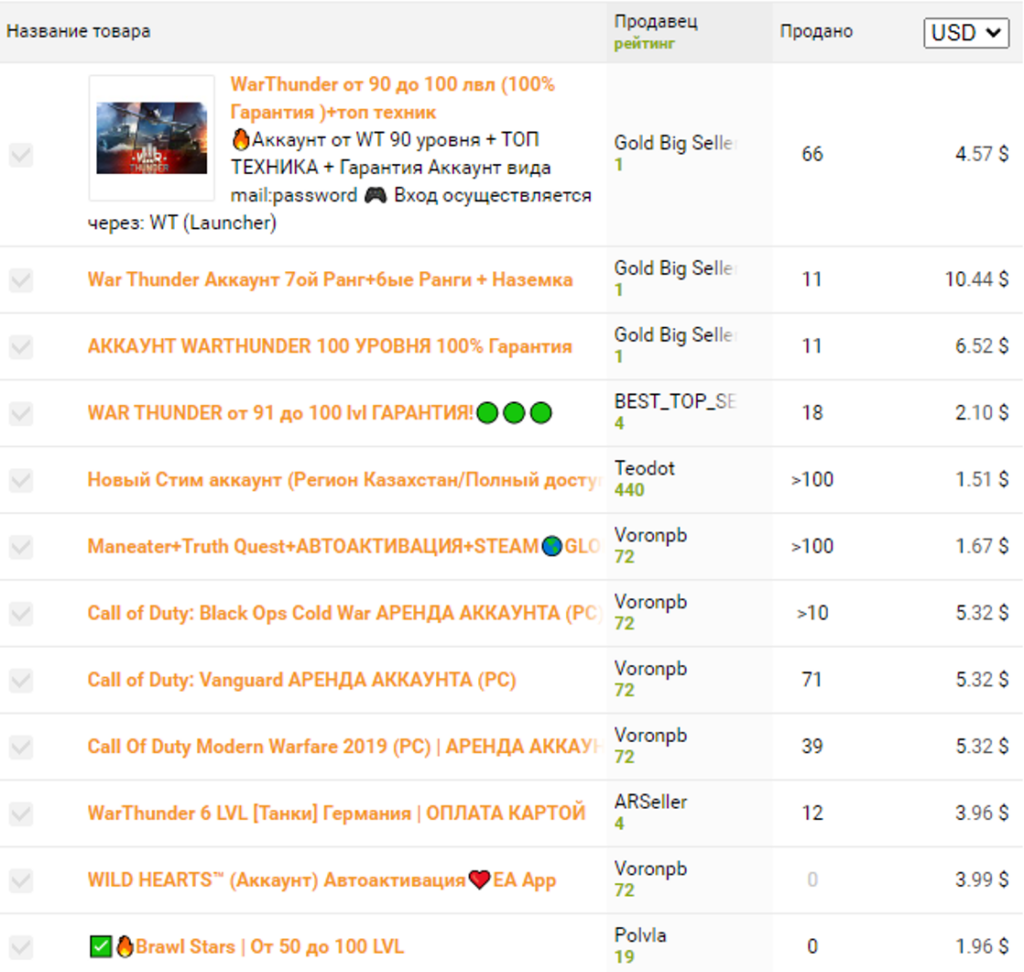Tick checkbox for Maneater+Truth Quest row
The height and width of the screenshot is (972, 1024).
[21, 547]
